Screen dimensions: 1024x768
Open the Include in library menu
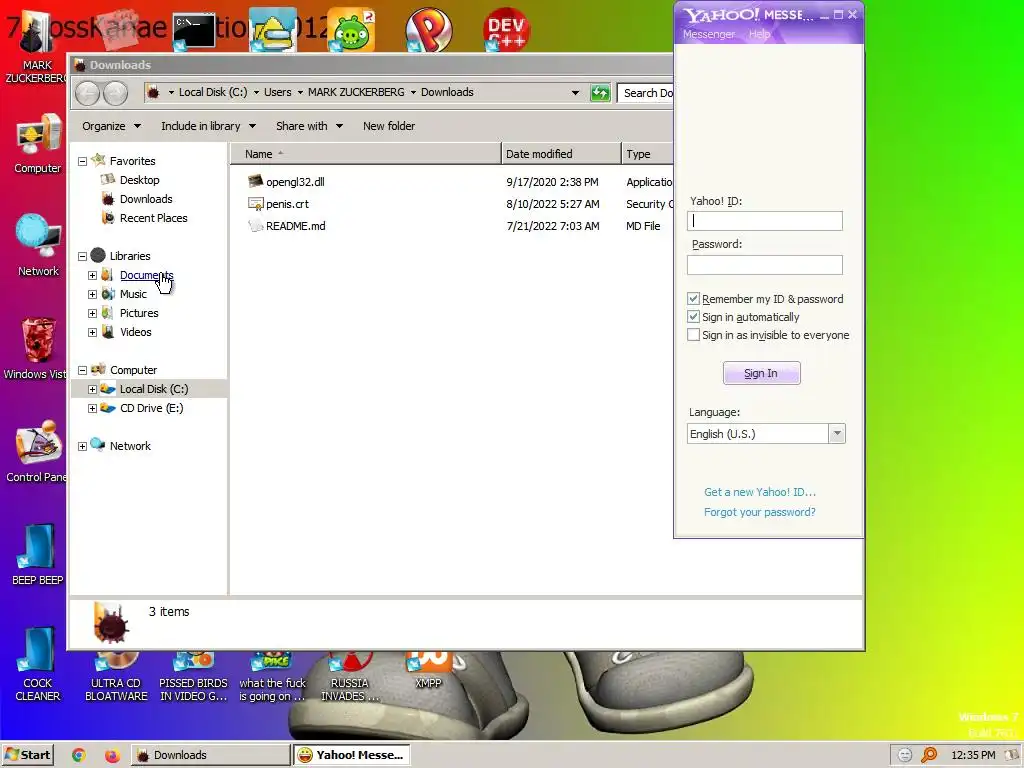tap(208, 126)
